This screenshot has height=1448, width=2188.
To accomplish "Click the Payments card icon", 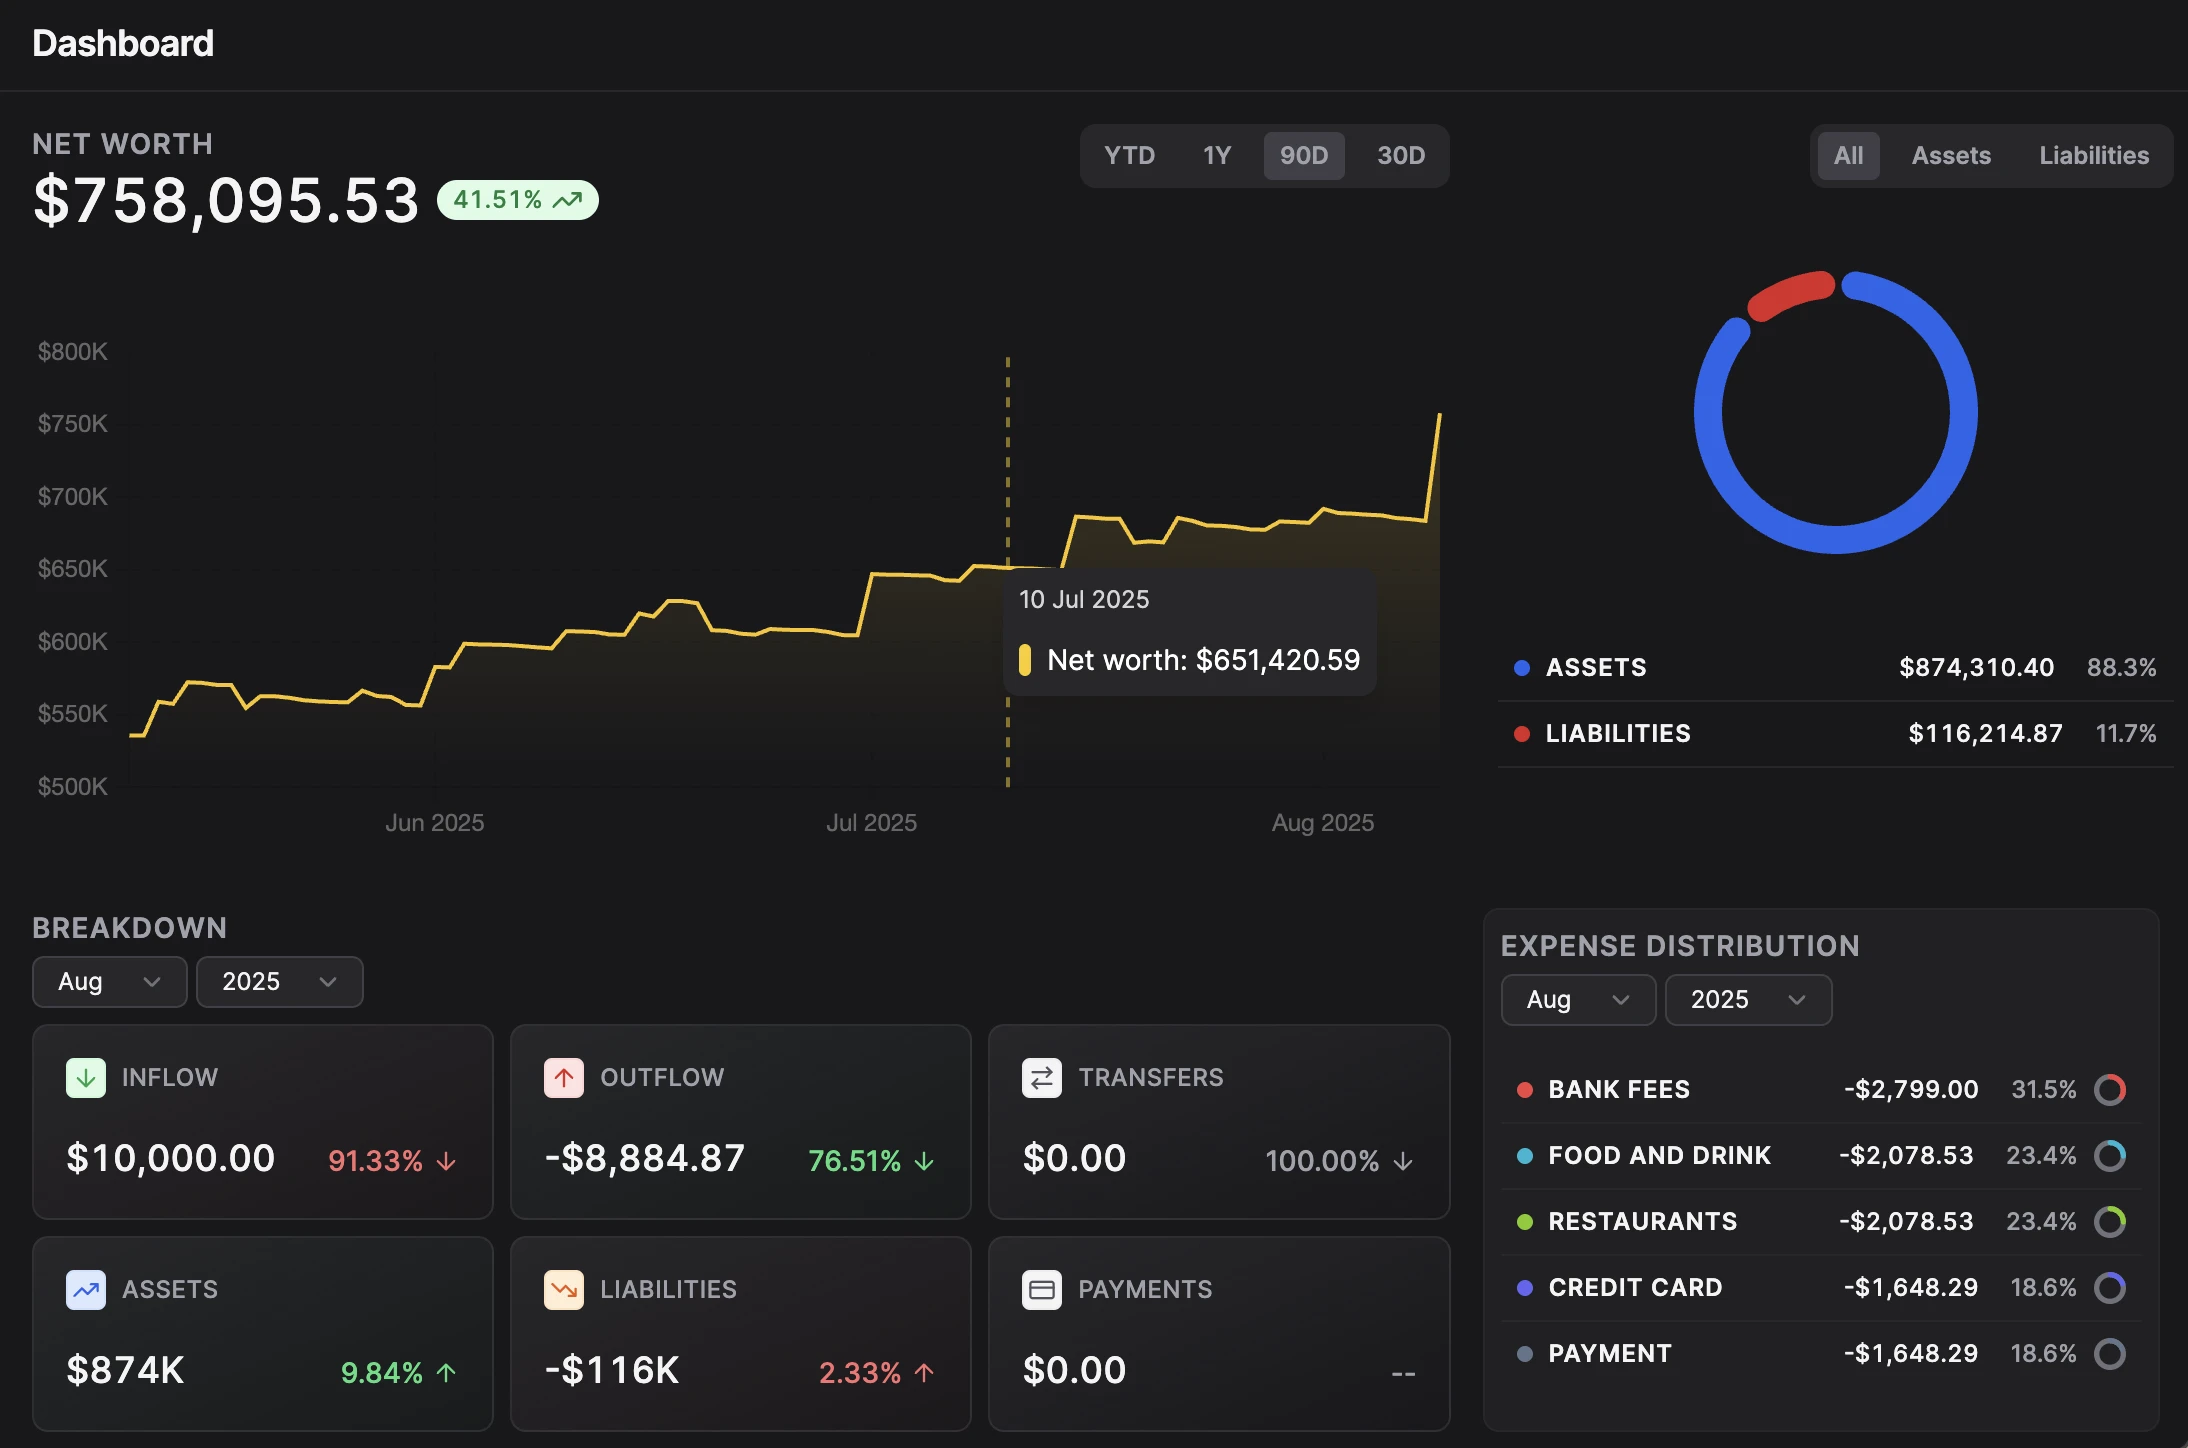I will coord(1041,1289).
